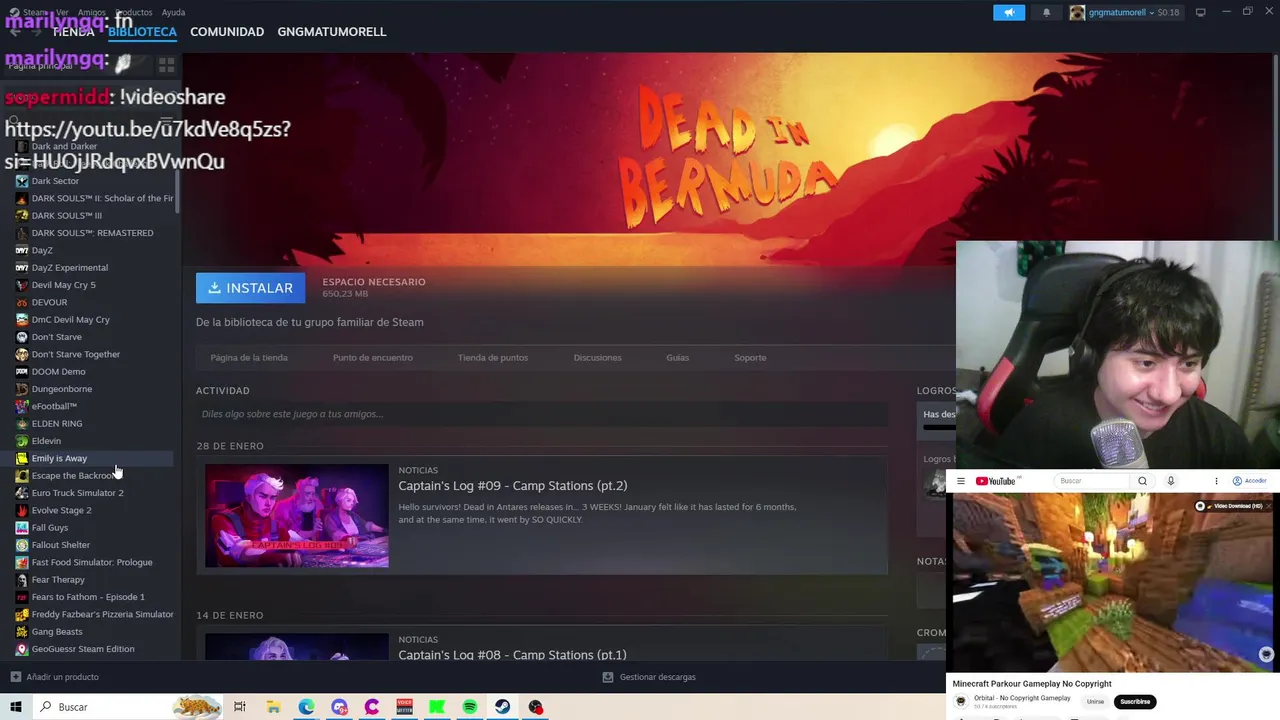The height and width of the screenshot is (720, 1280).
Task: Click the eFootball game icon
Action: point(22,406)
